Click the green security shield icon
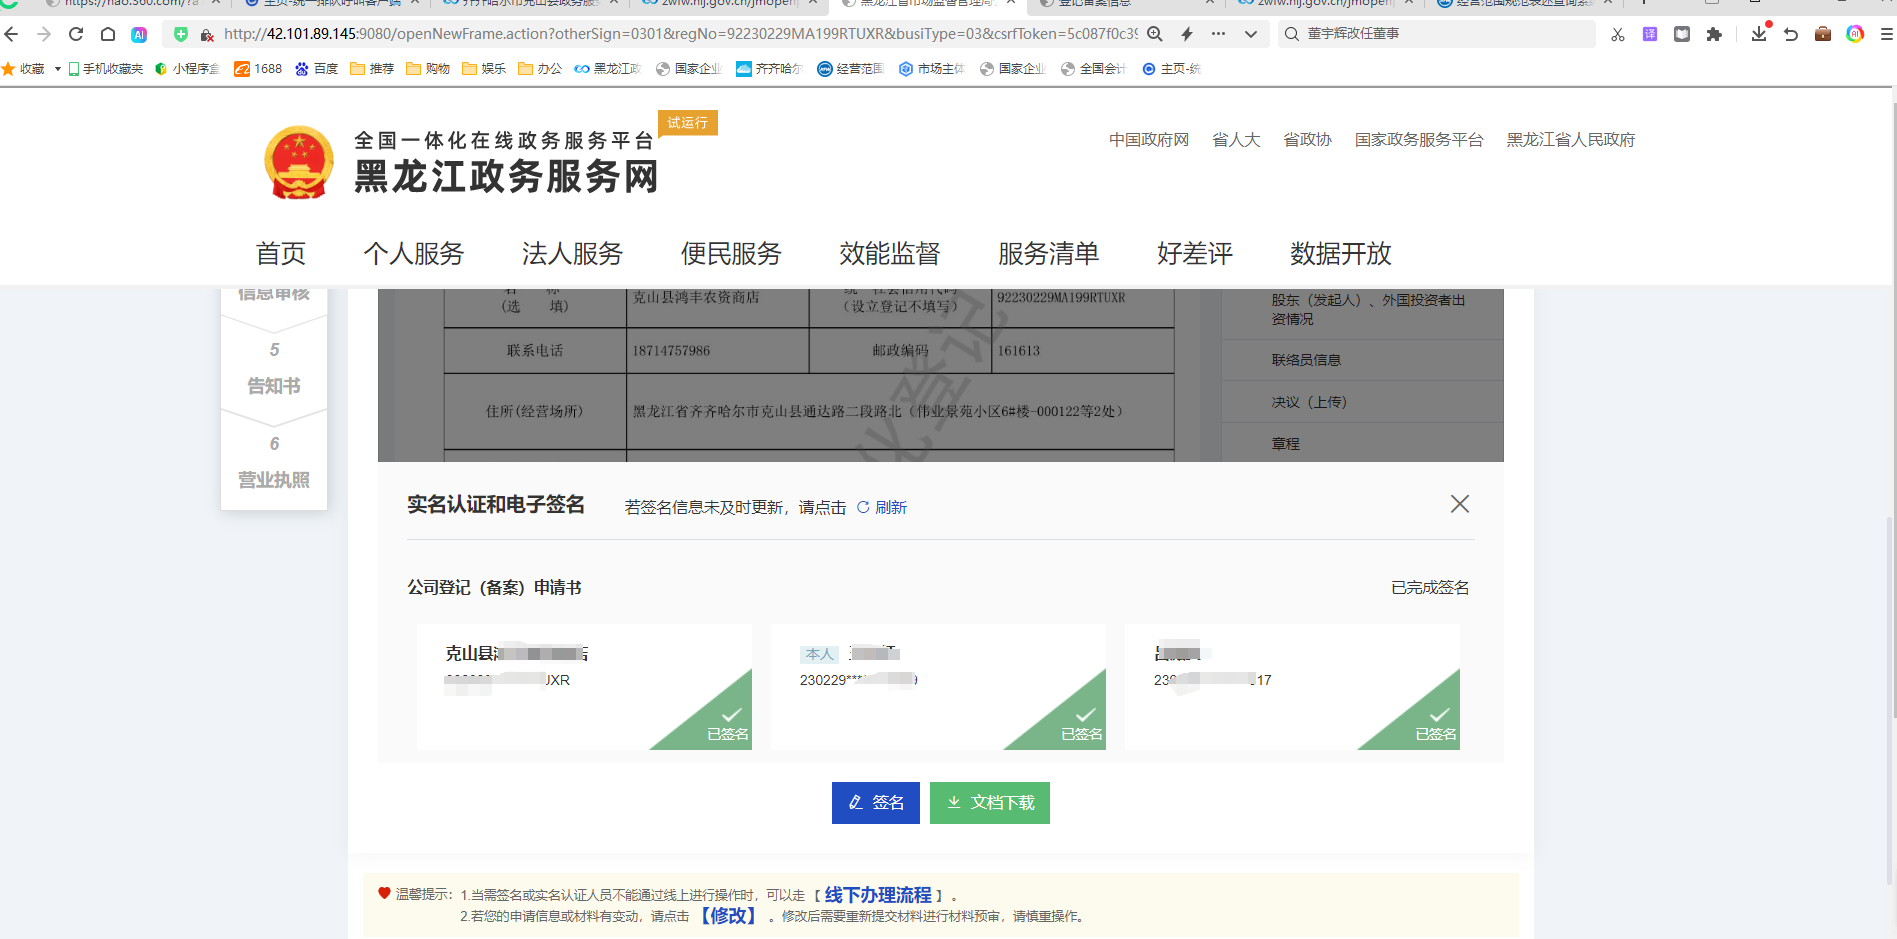This screenshot has width=1897, height=939. tap(181, 34)
